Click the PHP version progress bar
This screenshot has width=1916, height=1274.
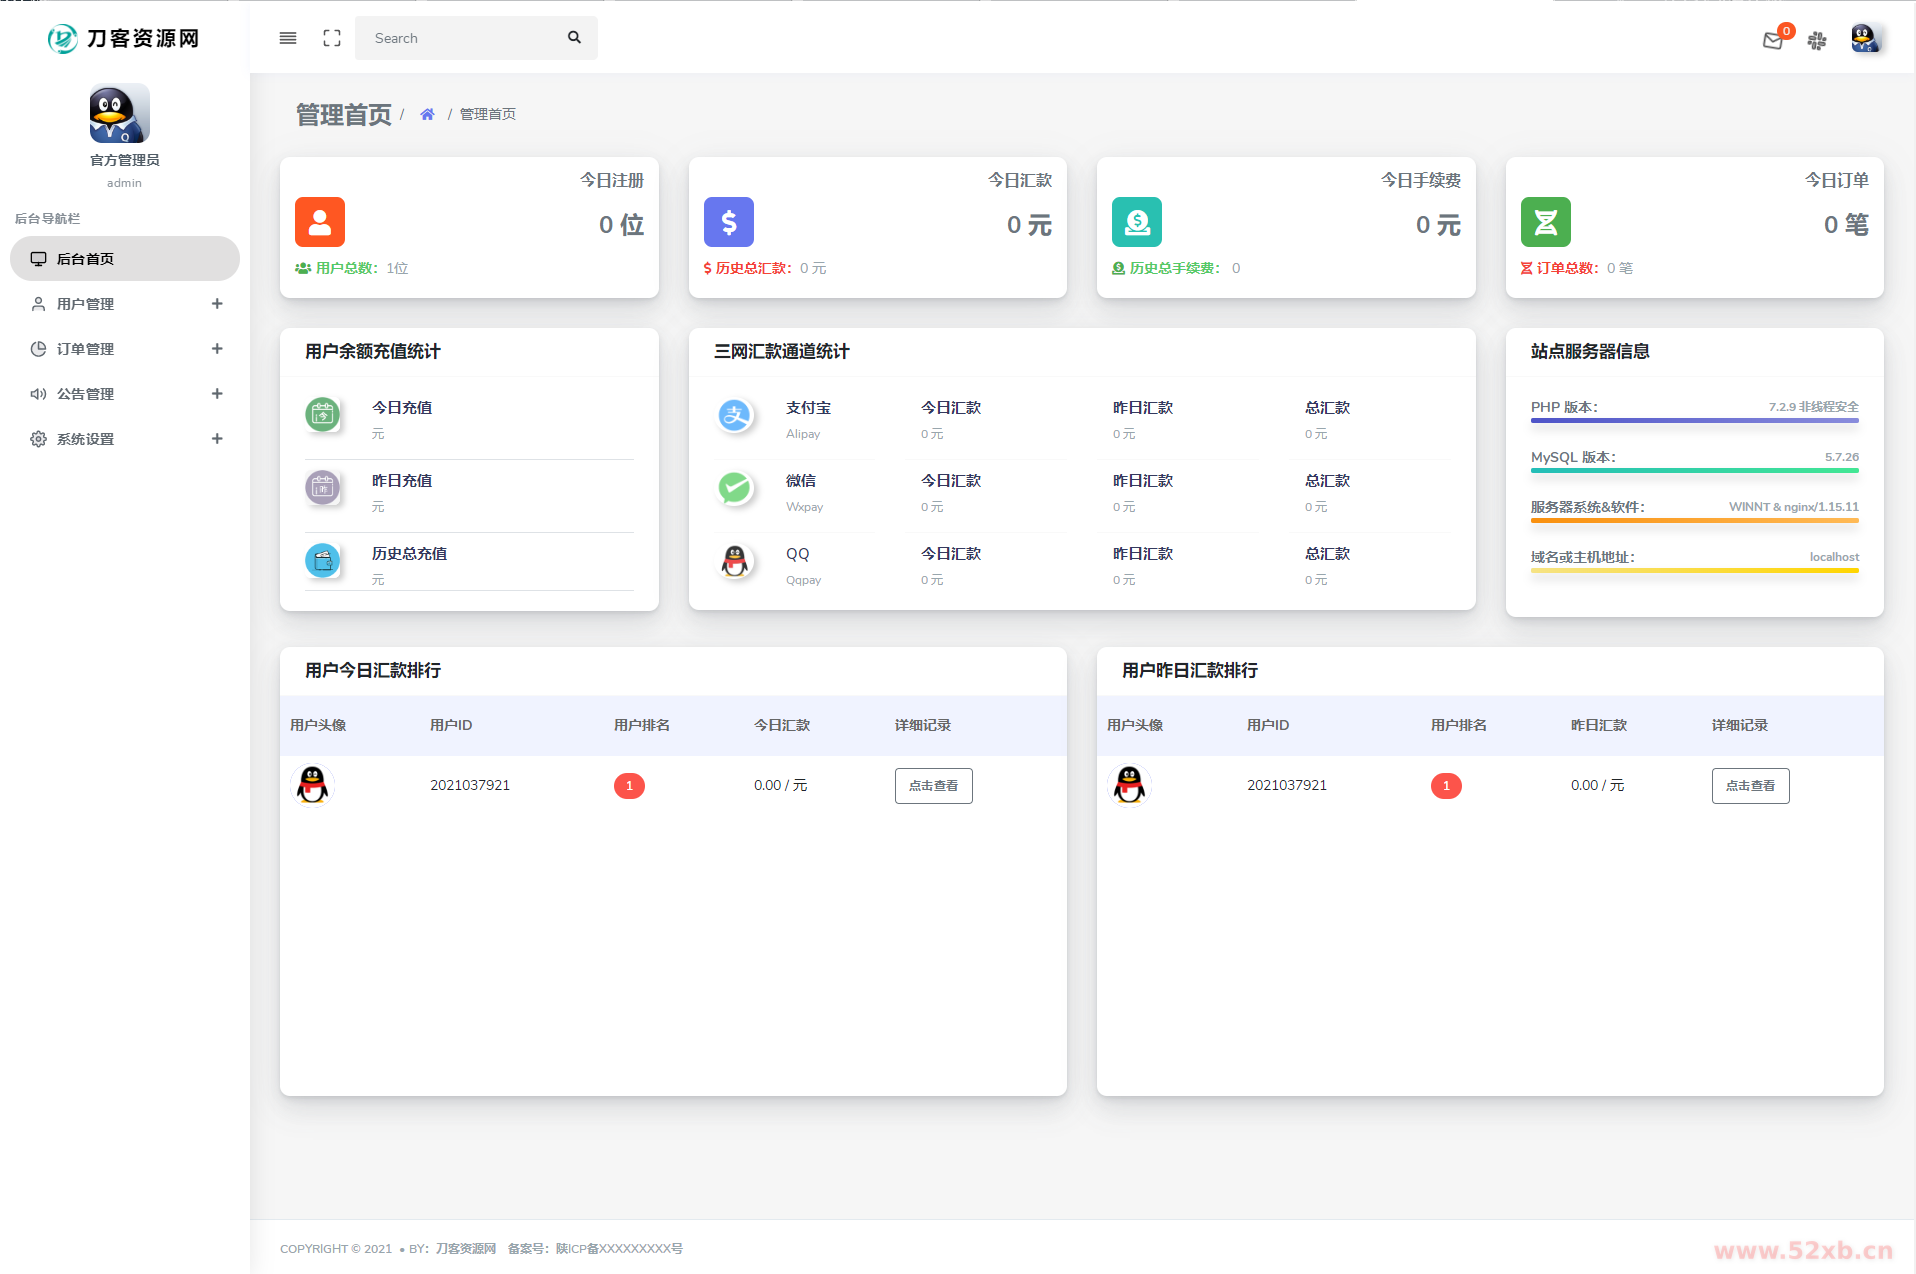pos(1694,421)
